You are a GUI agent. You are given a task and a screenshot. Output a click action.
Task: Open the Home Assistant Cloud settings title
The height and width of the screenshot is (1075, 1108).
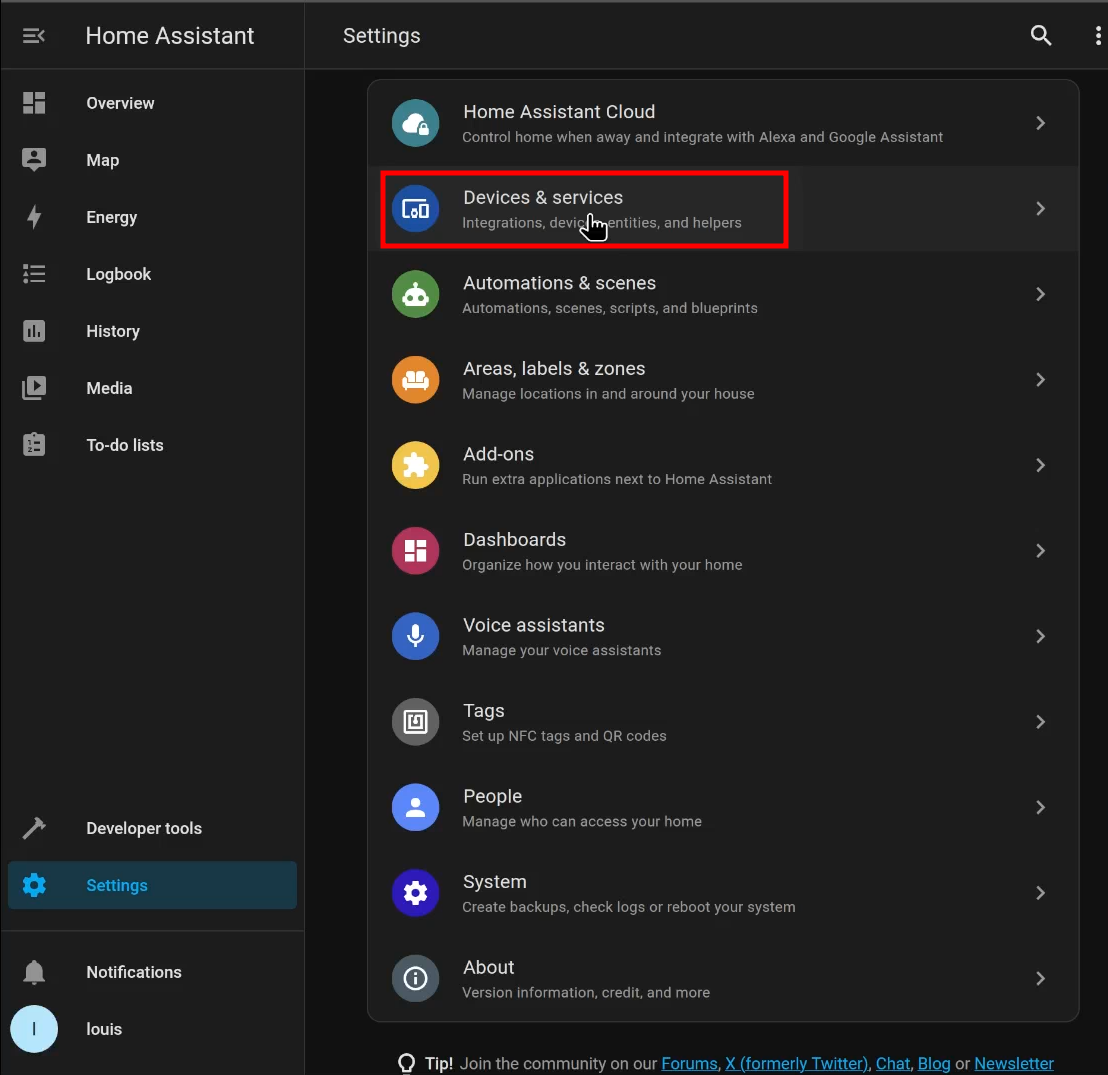[559, 112]
